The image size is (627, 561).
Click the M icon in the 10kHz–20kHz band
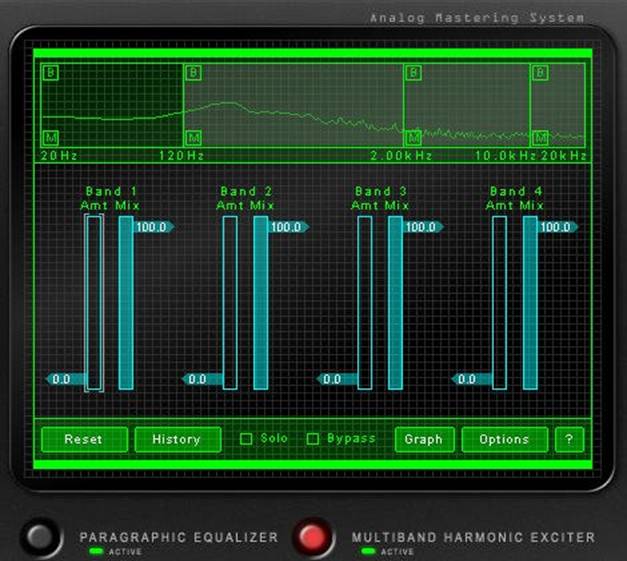(540, 137)
